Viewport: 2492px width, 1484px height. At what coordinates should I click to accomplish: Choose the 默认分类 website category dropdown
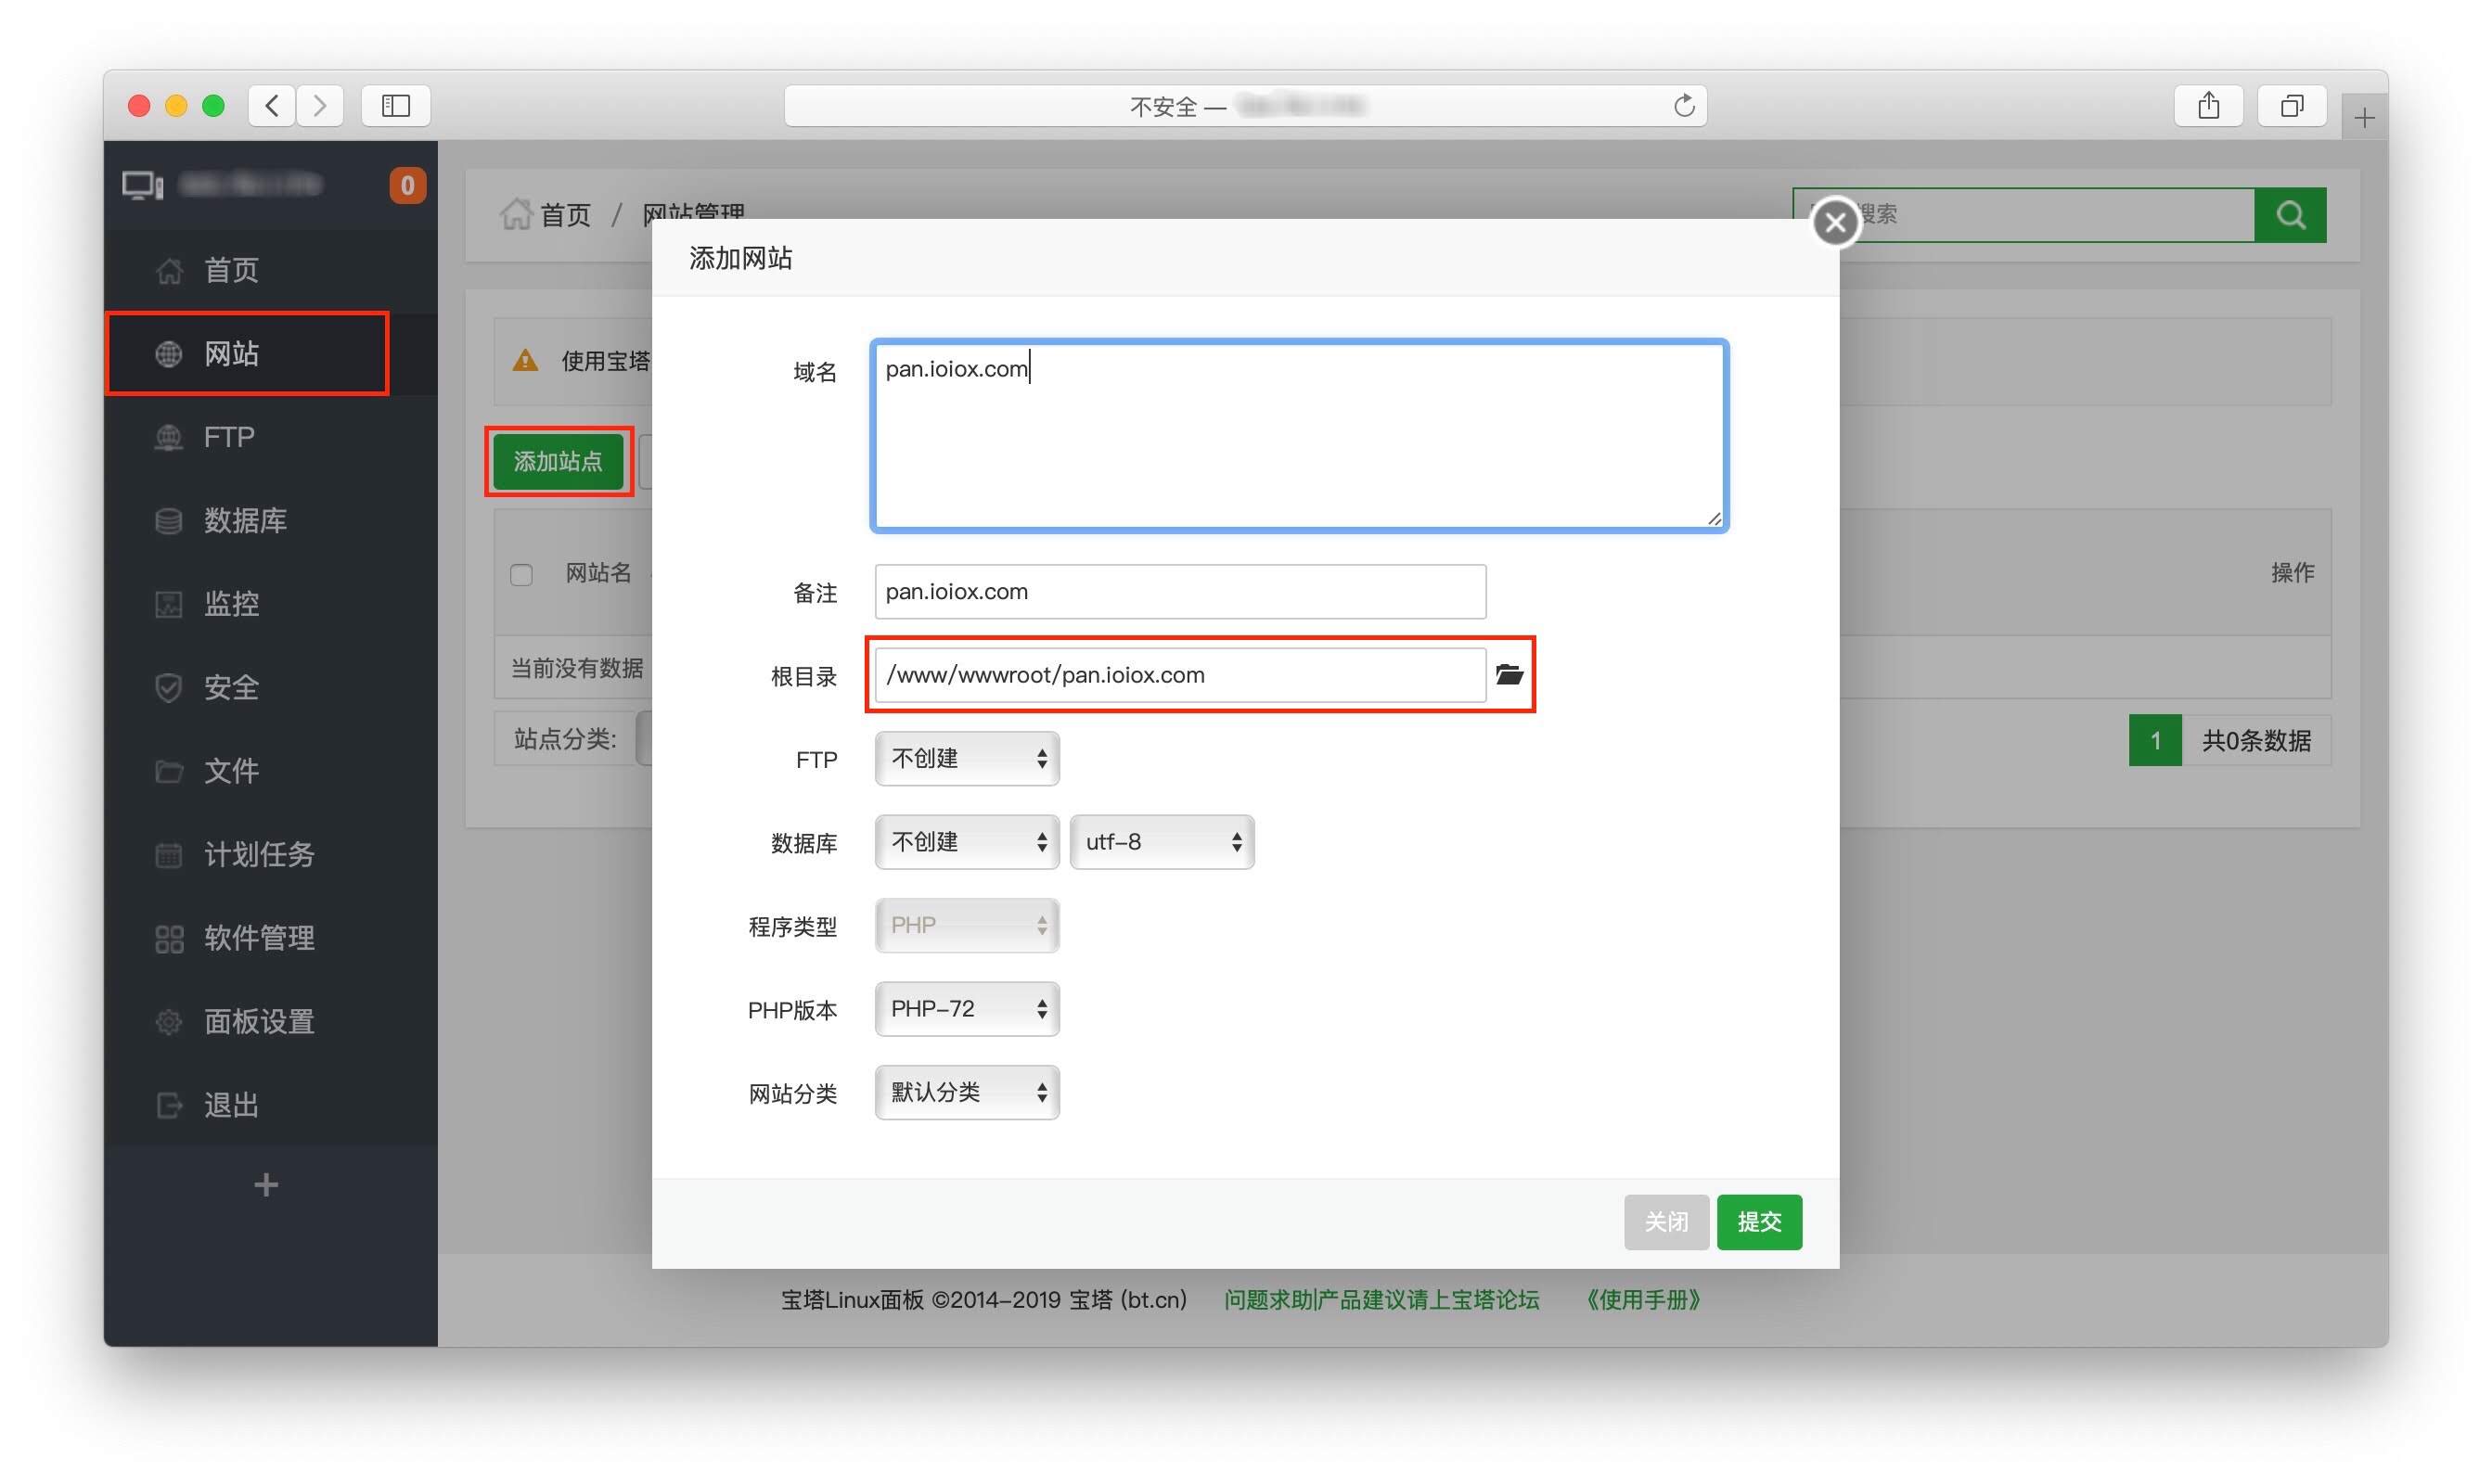point(966,1092)
